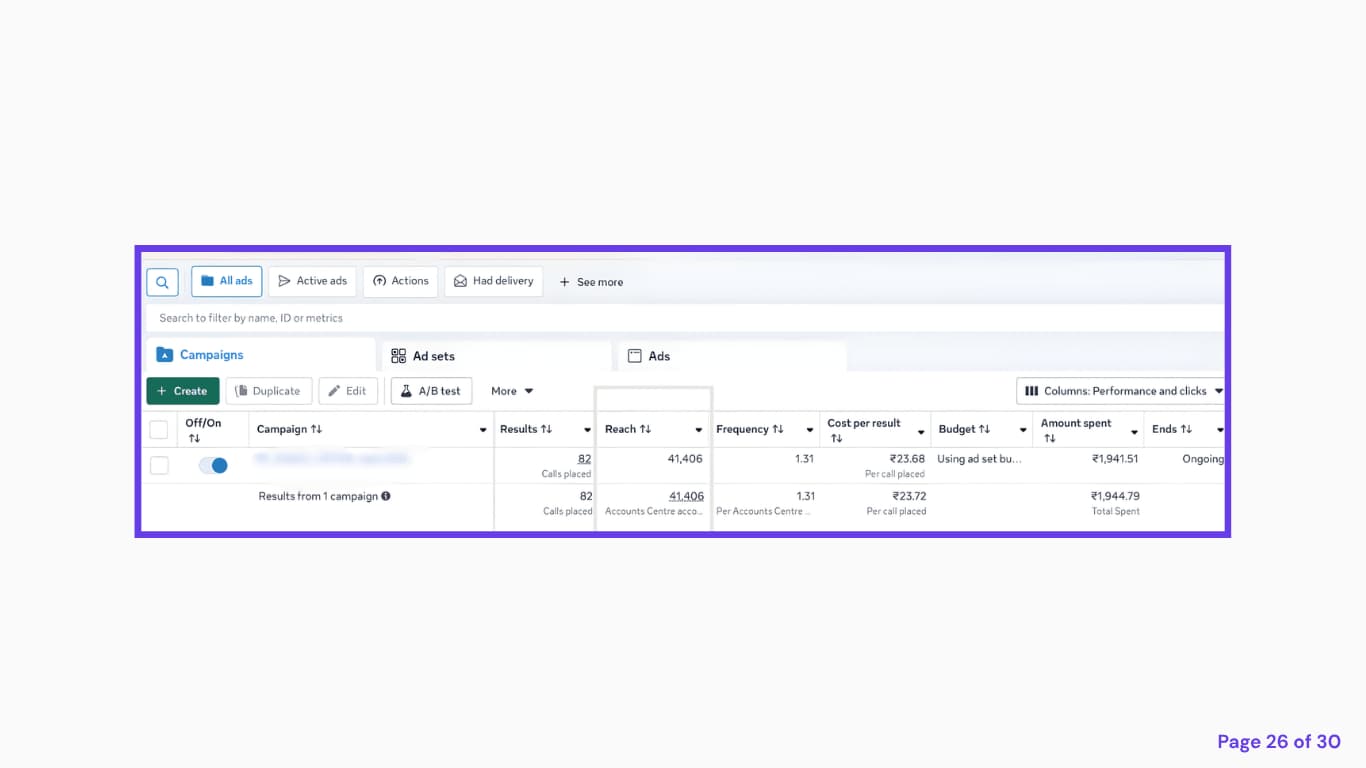The height and width of the screenshot is (768, 1366).
Task: Tick the campaign row checkbox
Action: (159, 465)
